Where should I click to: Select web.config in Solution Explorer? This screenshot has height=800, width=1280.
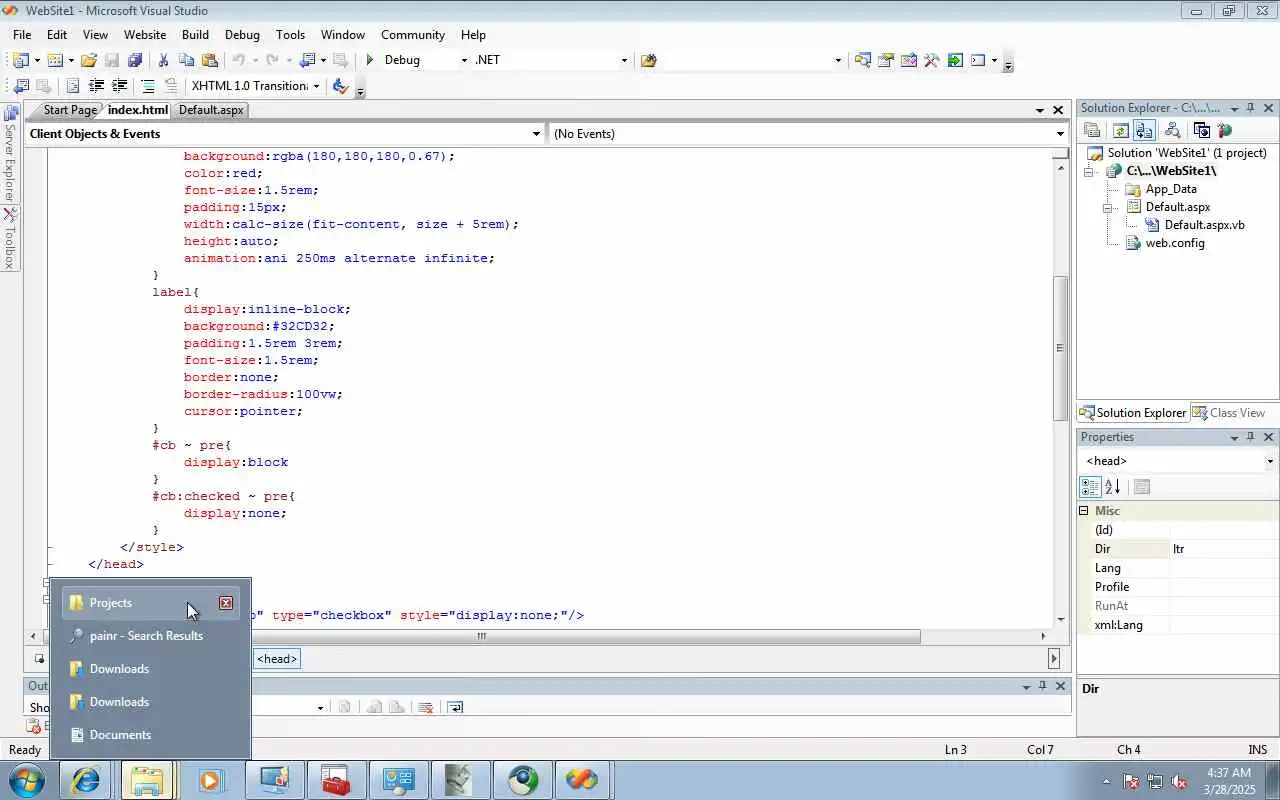tap(1174, 243)
